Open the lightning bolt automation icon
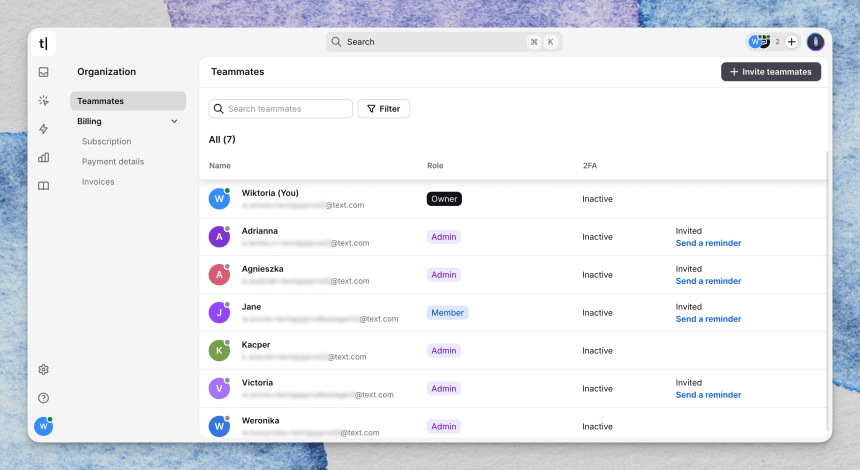Image resolution: width=860 pixels, height=470 pixels. pos(43,129)
